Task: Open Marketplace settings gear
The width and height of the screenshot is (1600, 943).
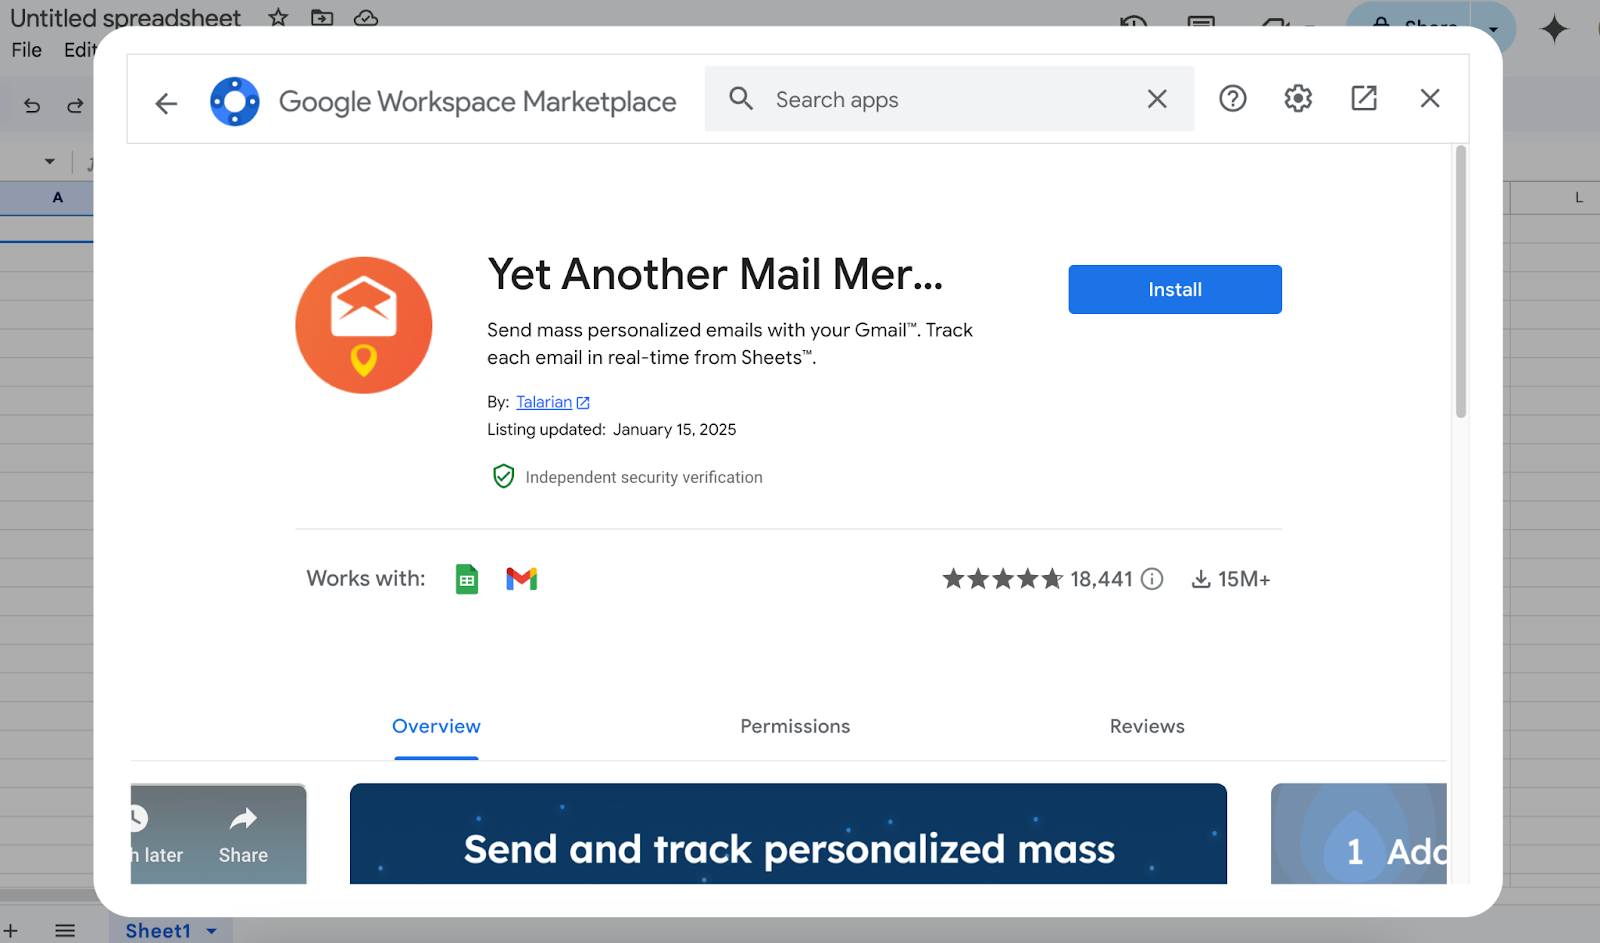Action: [x=1298, y=98]
